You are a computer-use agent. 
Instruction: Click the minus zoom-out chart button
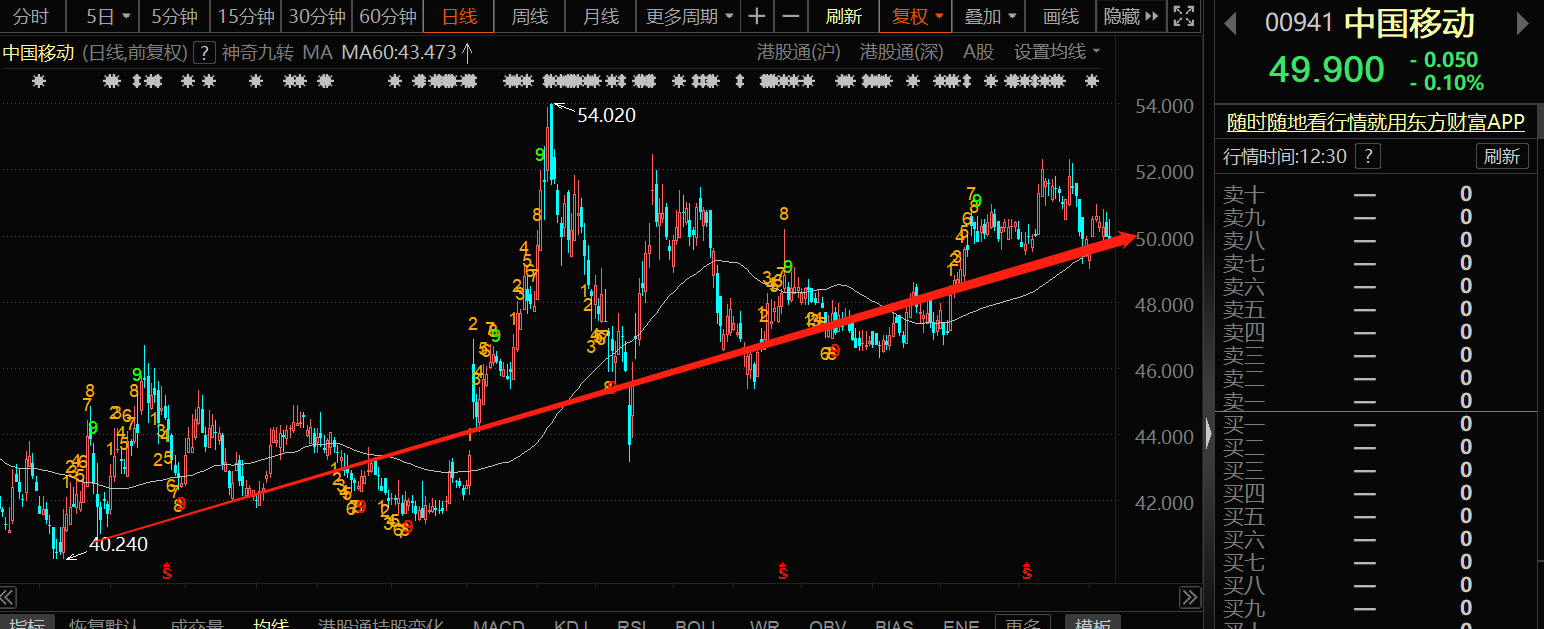790,17
